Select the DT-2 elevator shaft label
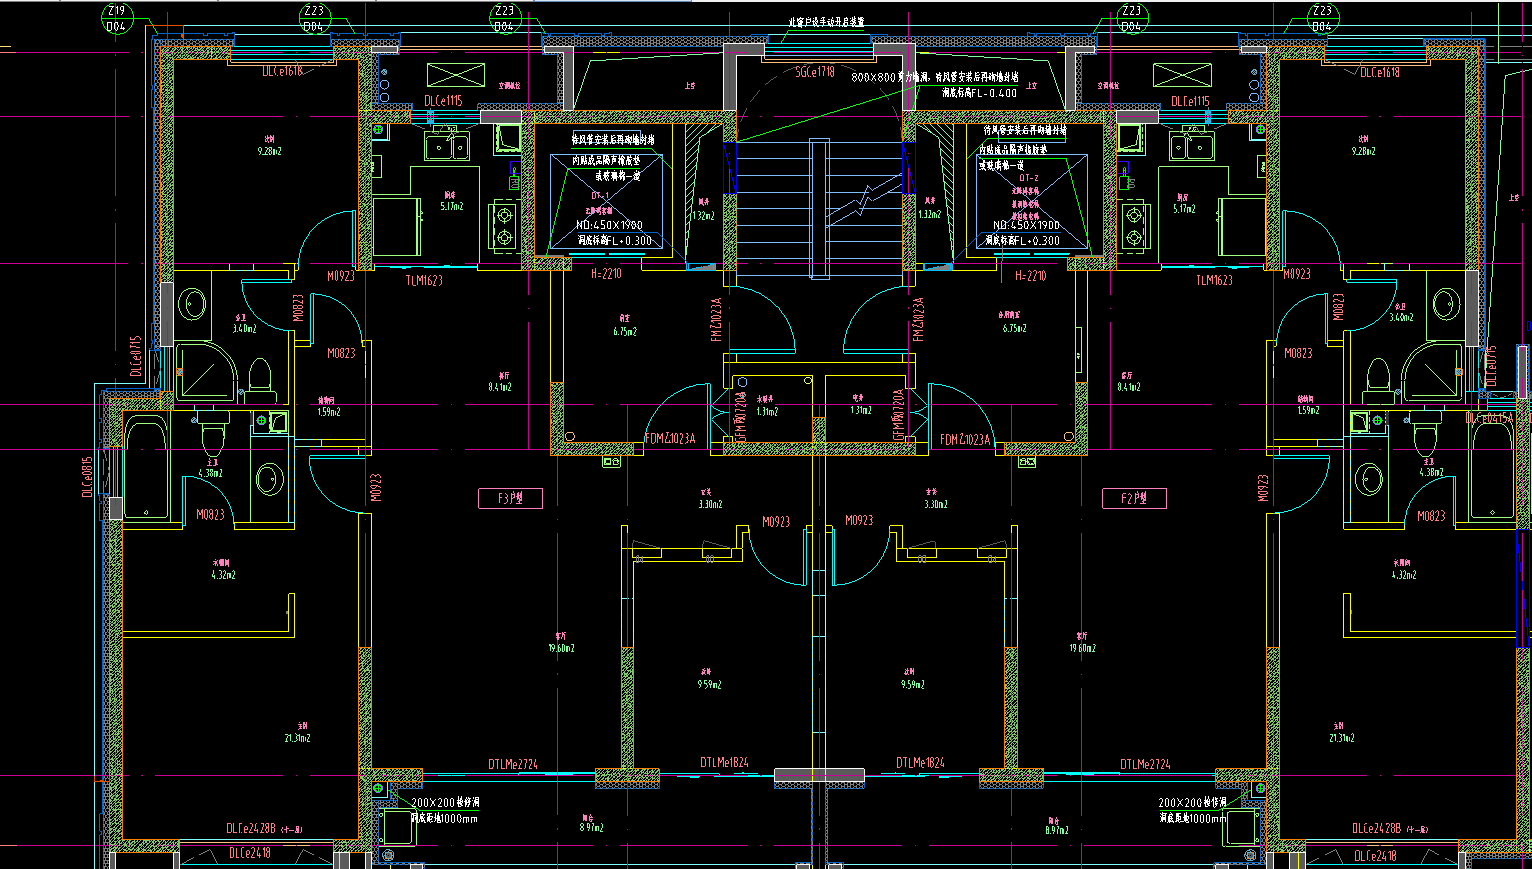Screen dimensions: 1532x869 coord(1029,178)
